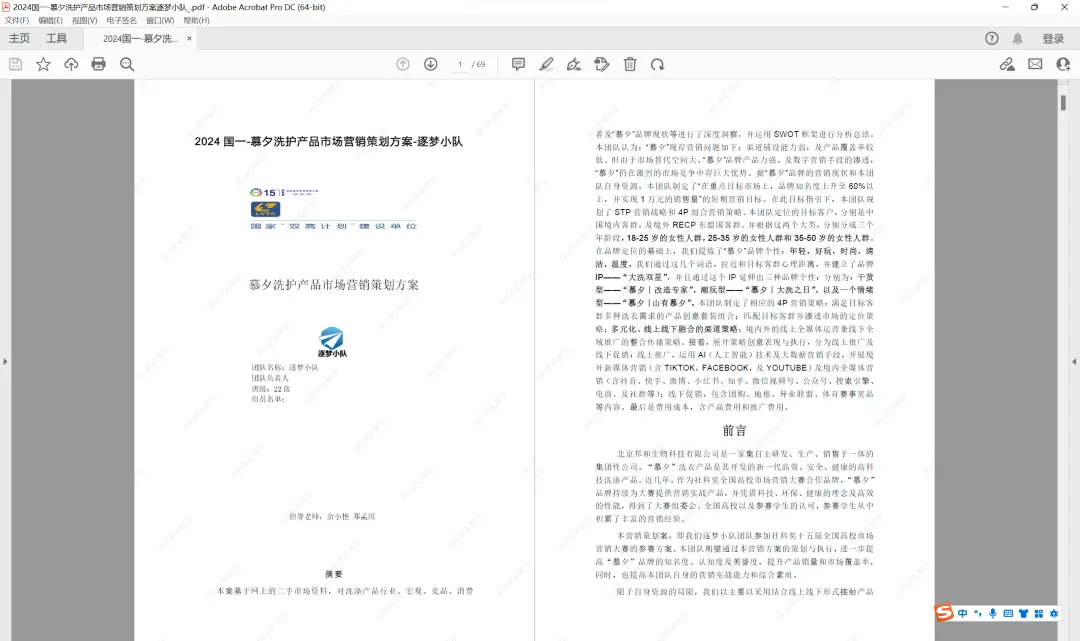Activate the Sogou voice input microphone
The width and height of the screenshot is (1080, 641).
point(992,613)
